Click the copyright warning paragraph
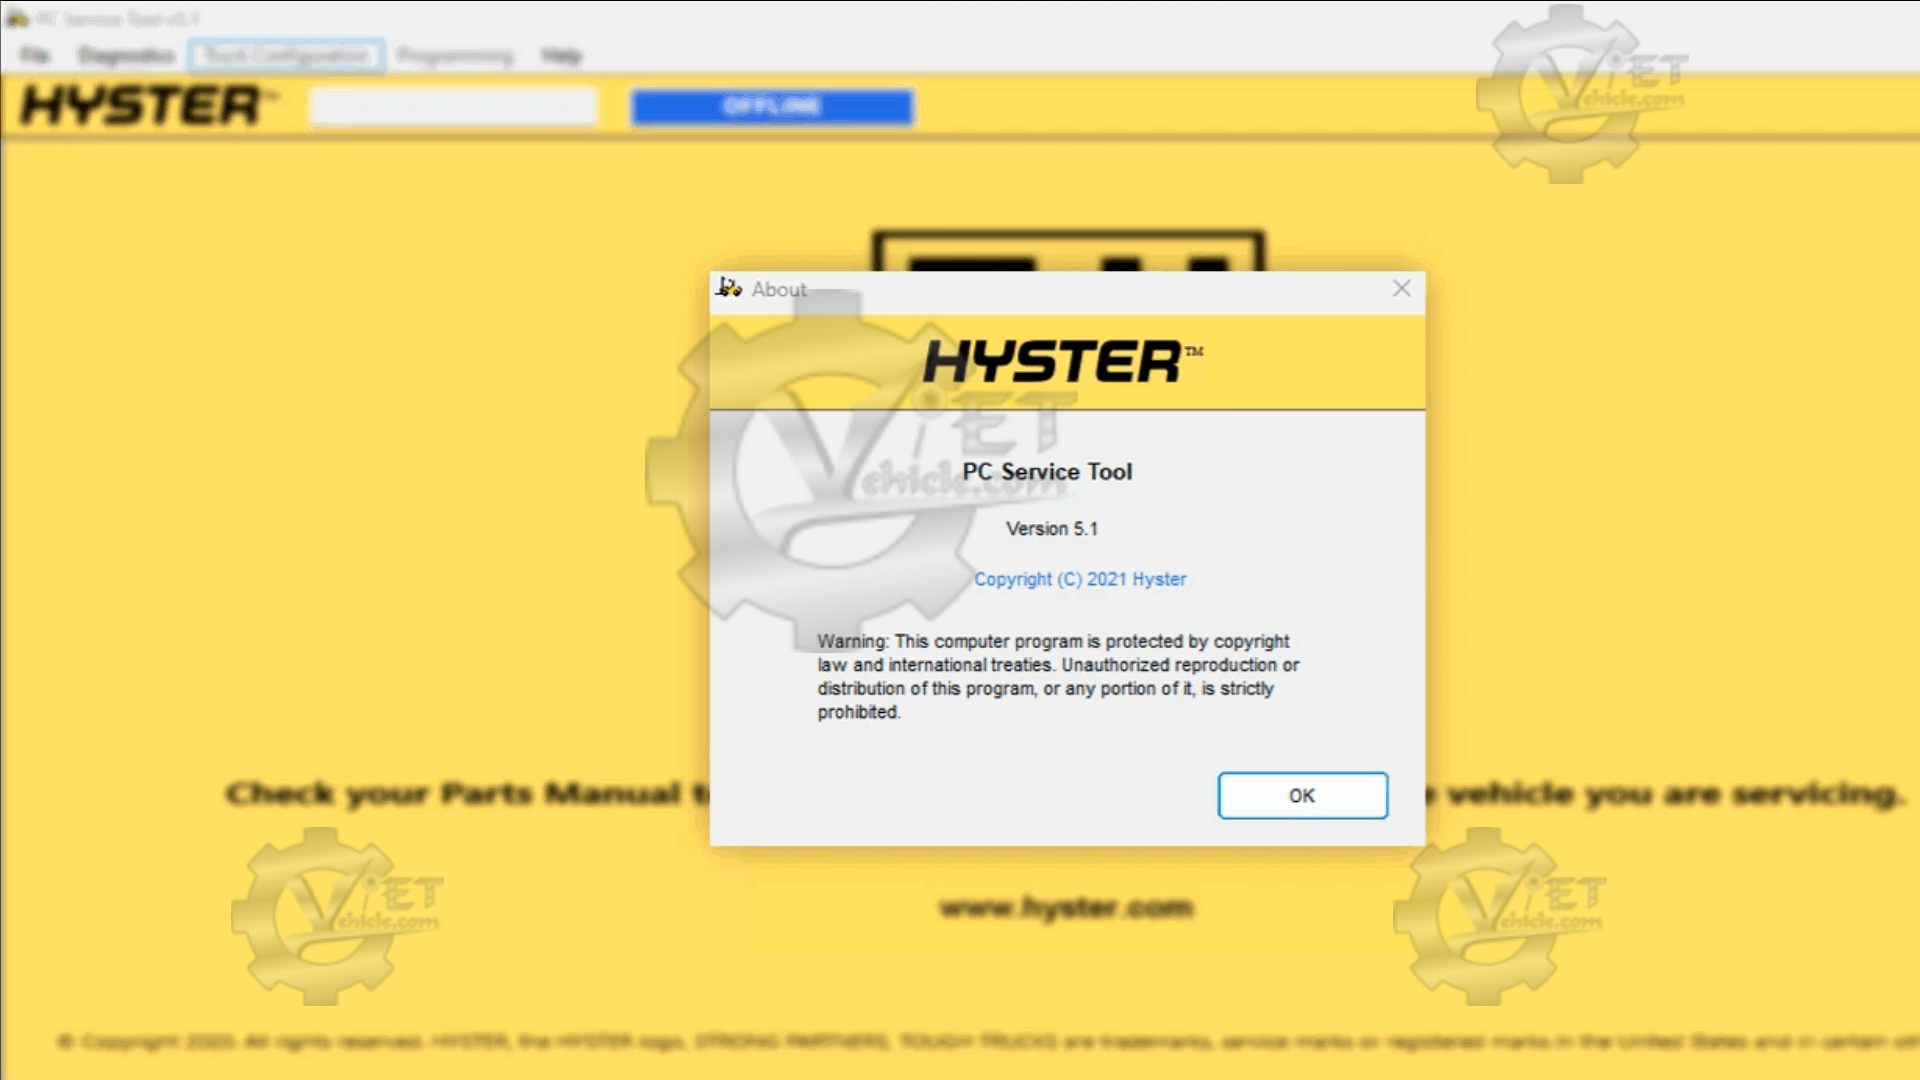 (x=1057, y=676)
